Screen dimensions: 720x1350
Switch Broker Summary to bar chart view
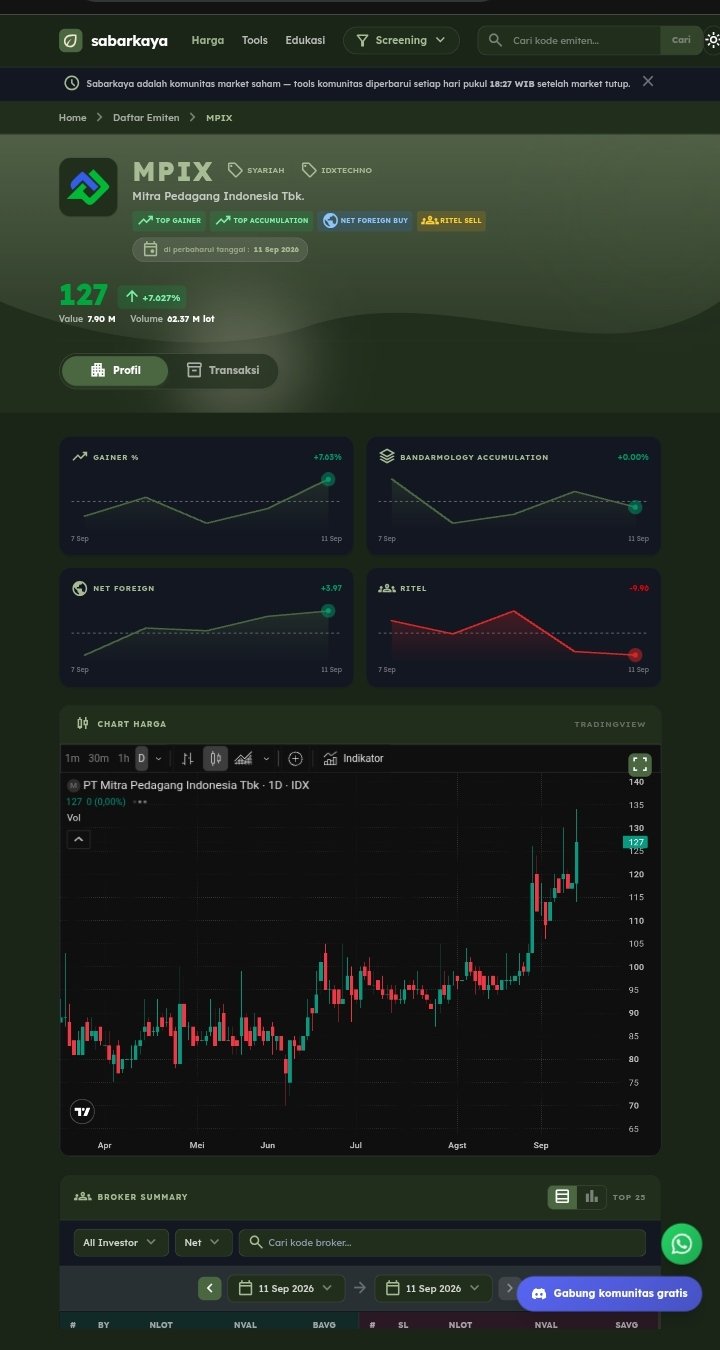591,1196
